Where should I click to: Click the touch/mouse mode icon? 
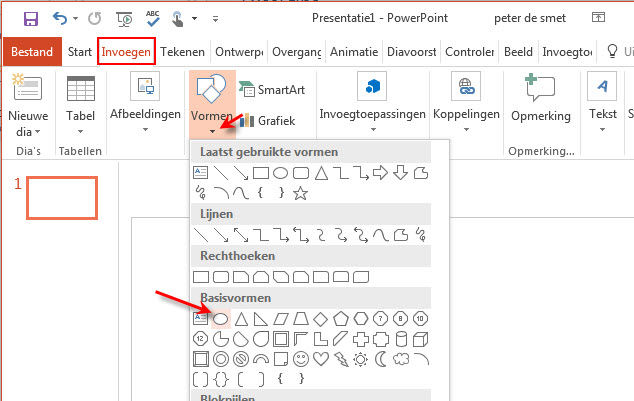click(x=178, y=19)
